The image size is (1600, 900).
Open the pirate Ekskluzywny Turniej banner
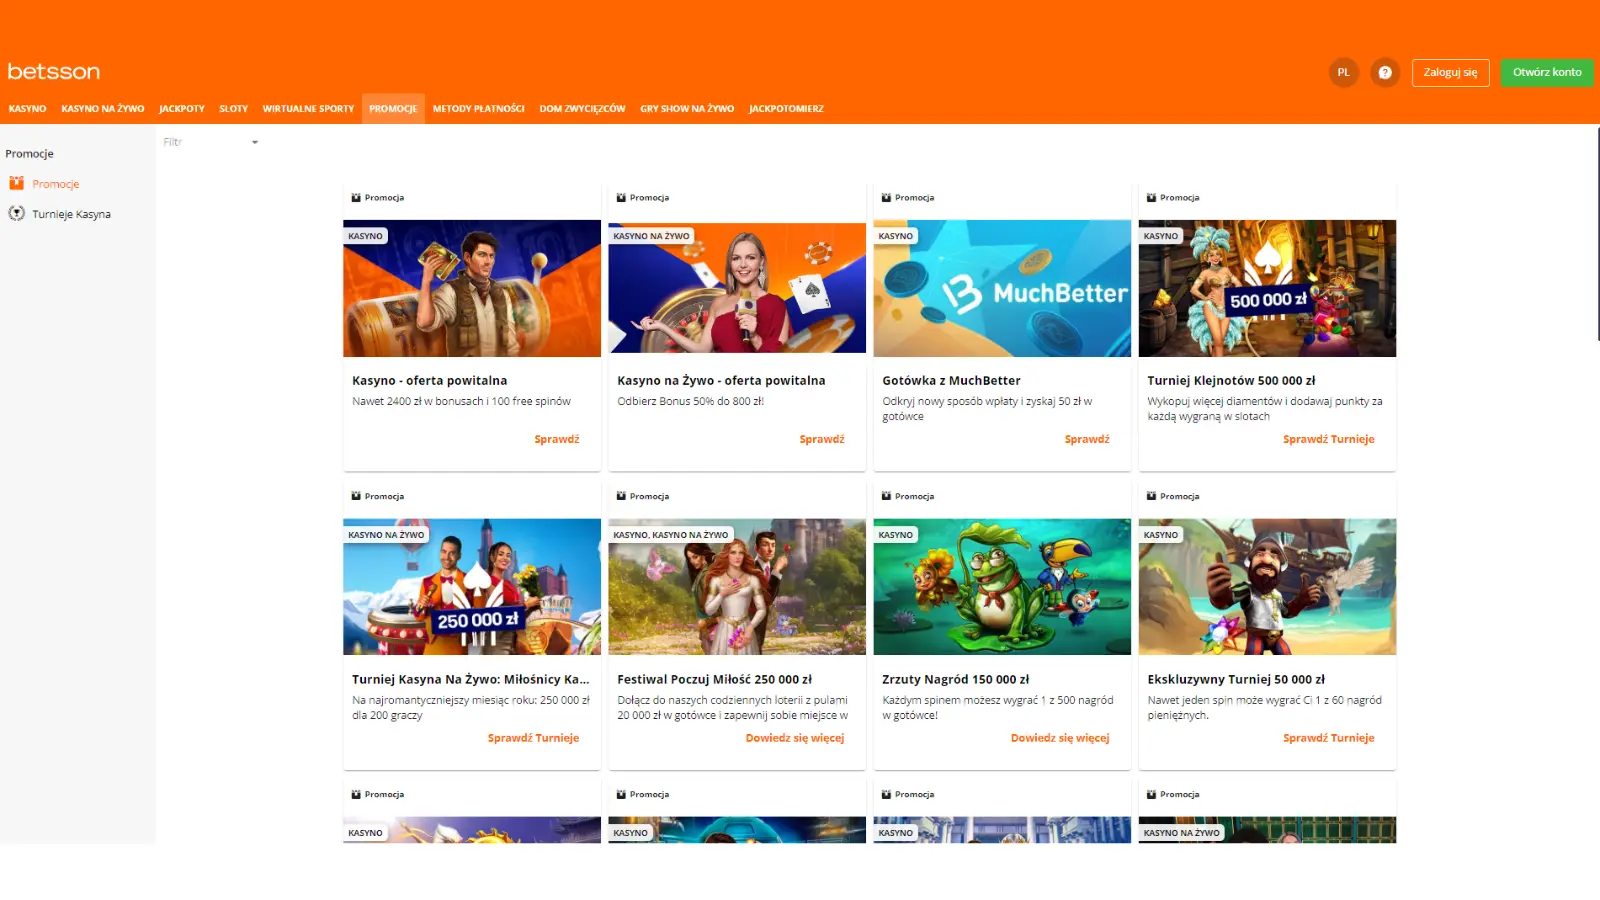[x=1267, y=587]
